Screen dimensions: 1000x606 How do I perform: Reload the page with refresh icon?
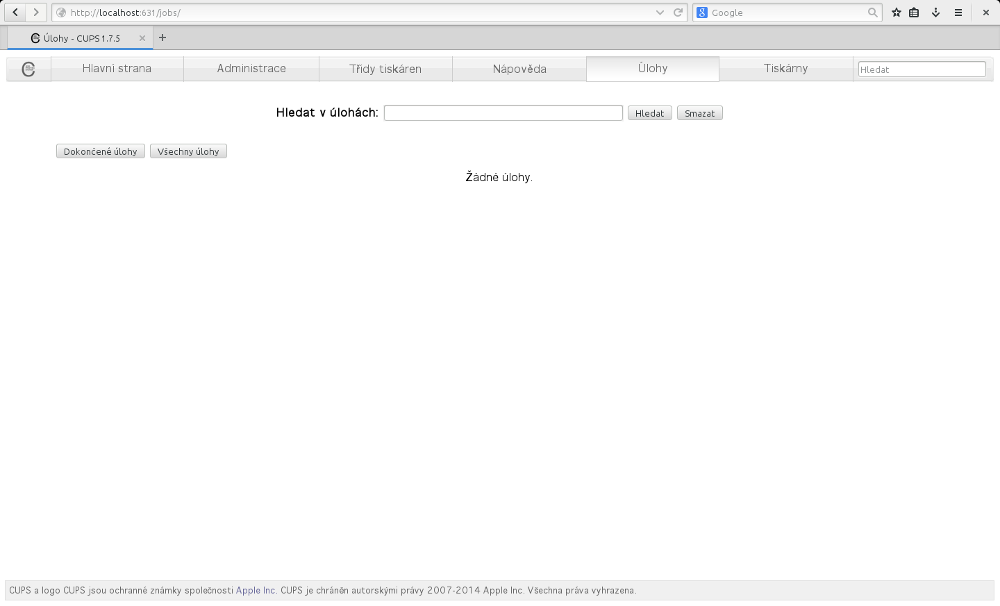[x=678, y=12]
